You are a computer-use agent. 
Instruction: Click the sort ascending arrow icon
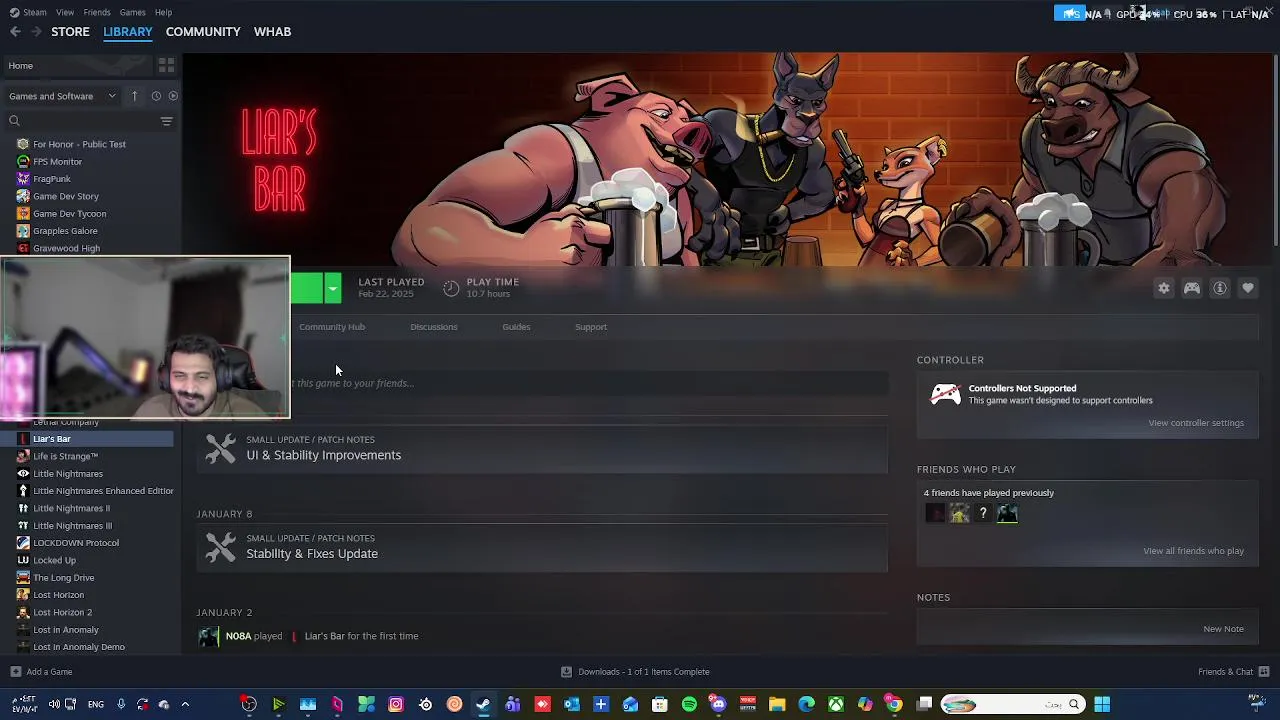134,96
